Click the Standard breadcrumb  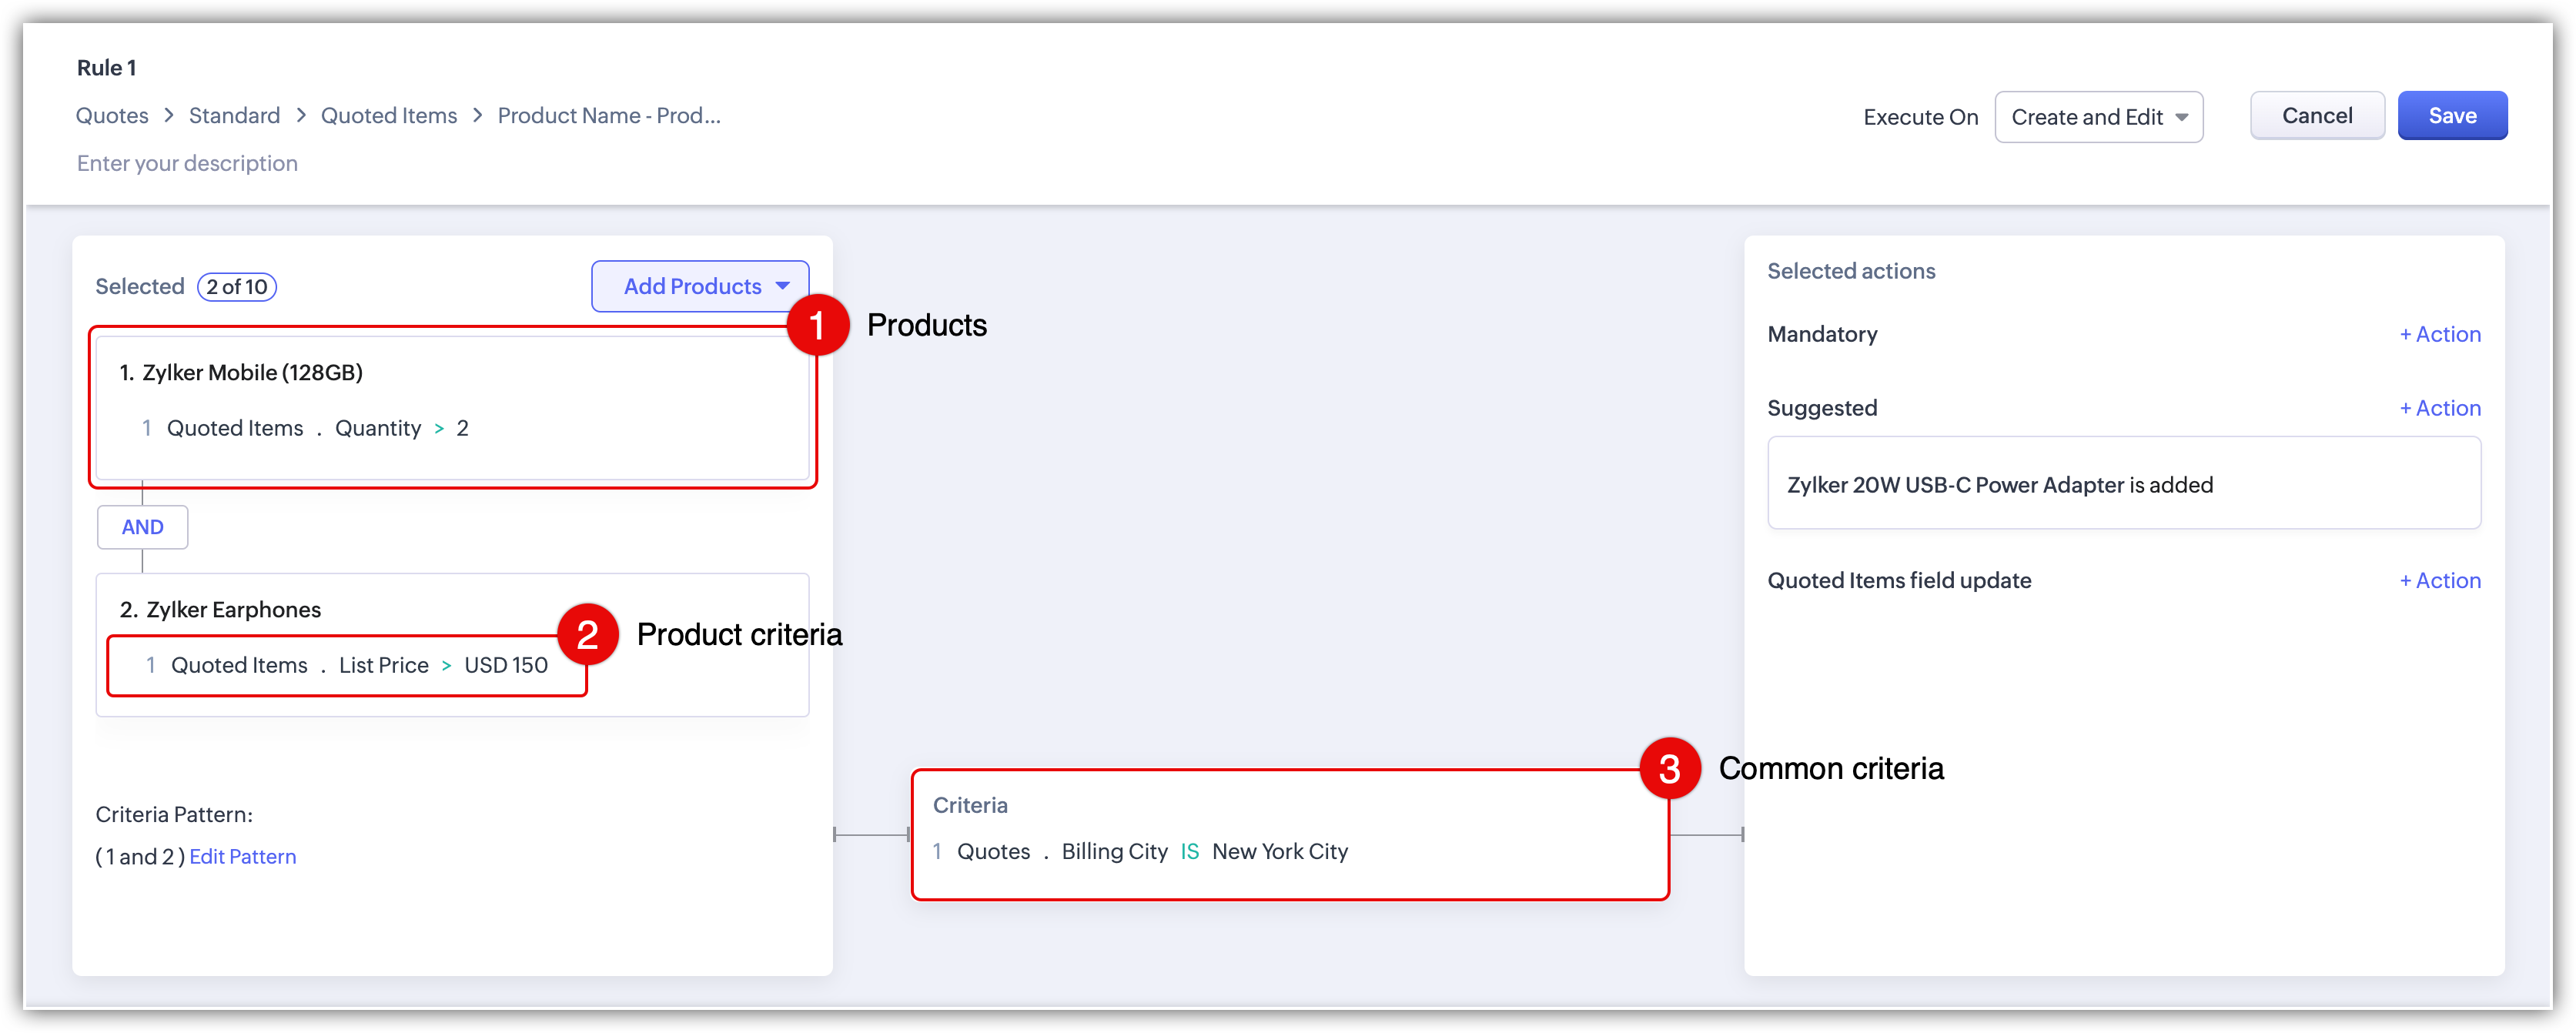[x=234, y=116]
